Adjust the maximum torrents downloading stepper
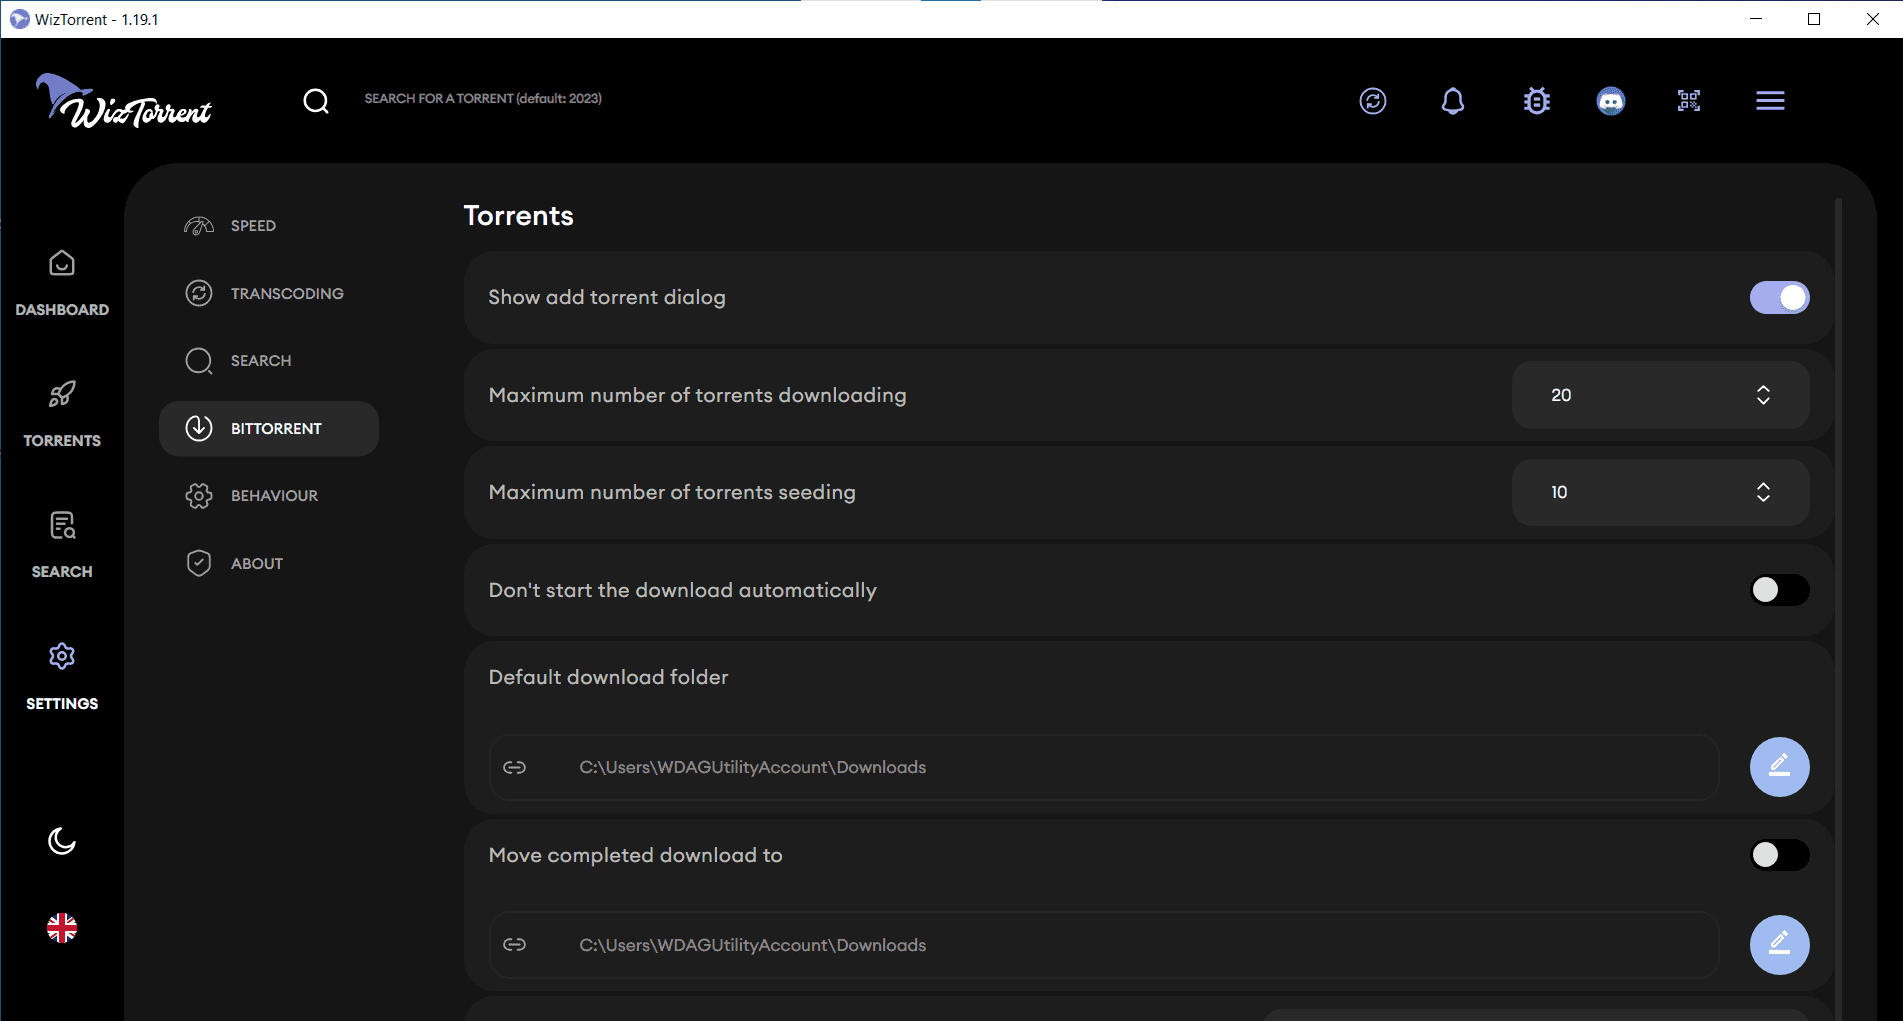This screenshot has height=1021, width=1903. 1763,395
